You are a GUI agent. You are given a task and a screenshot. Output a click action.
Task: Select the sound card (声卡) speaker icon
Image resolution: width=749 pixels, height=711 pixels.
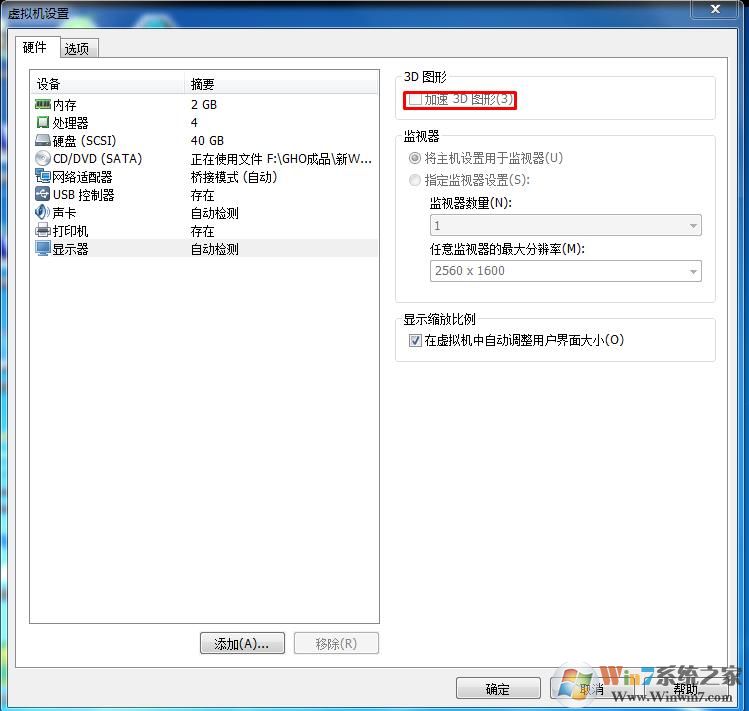43,212
